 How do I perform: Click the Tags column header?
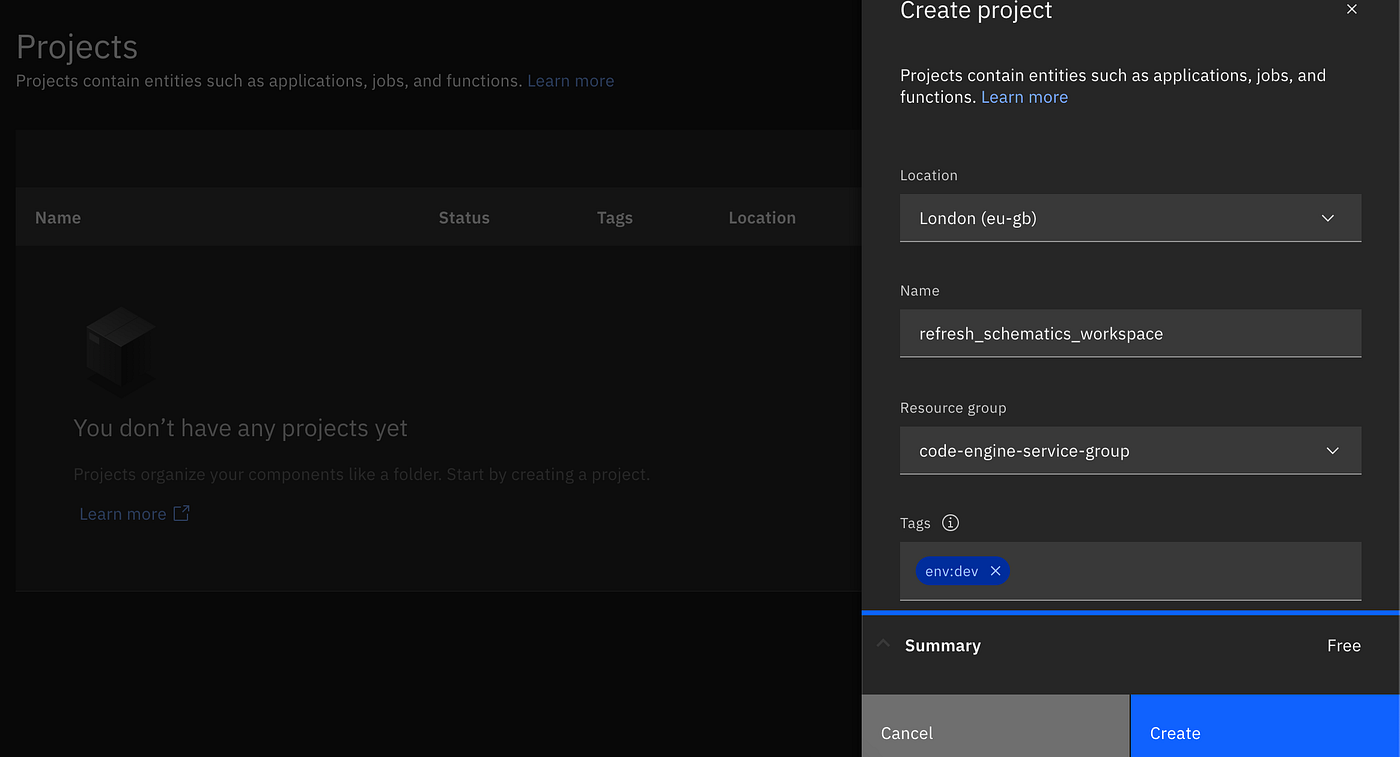pyautogui.click(x=614, y=218)
